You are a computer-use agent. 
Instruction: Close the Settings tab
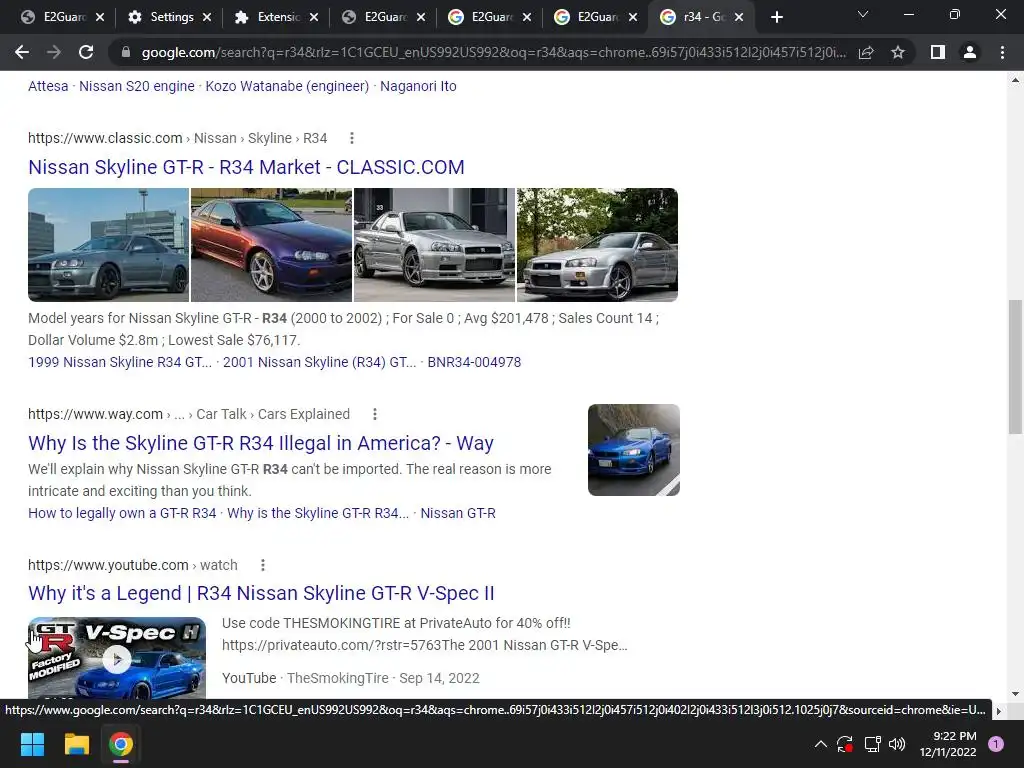coord(207,18)
